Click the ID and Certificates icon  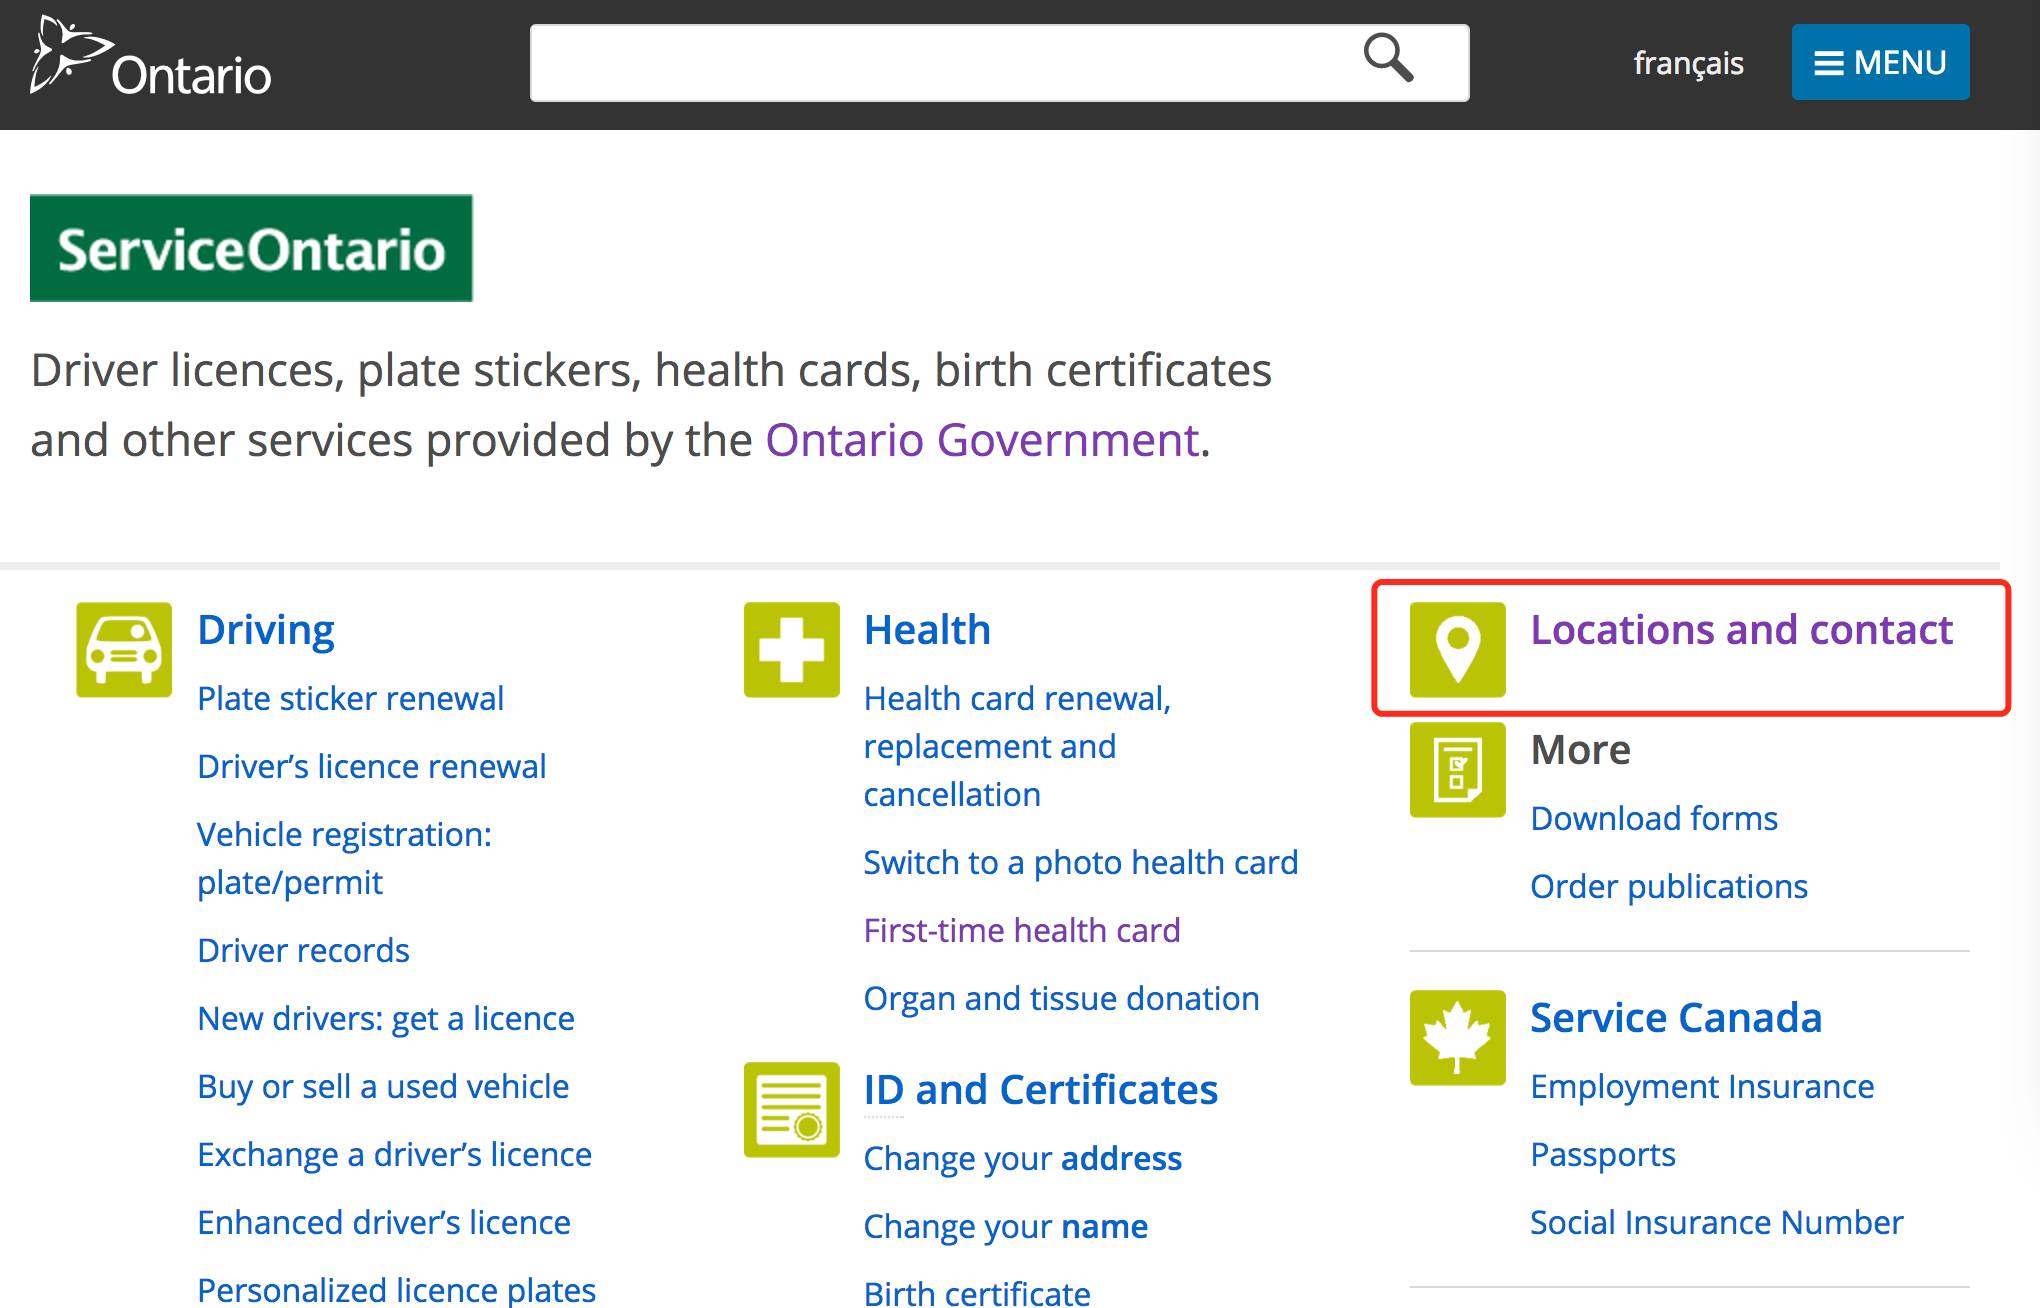(791, 1109)
